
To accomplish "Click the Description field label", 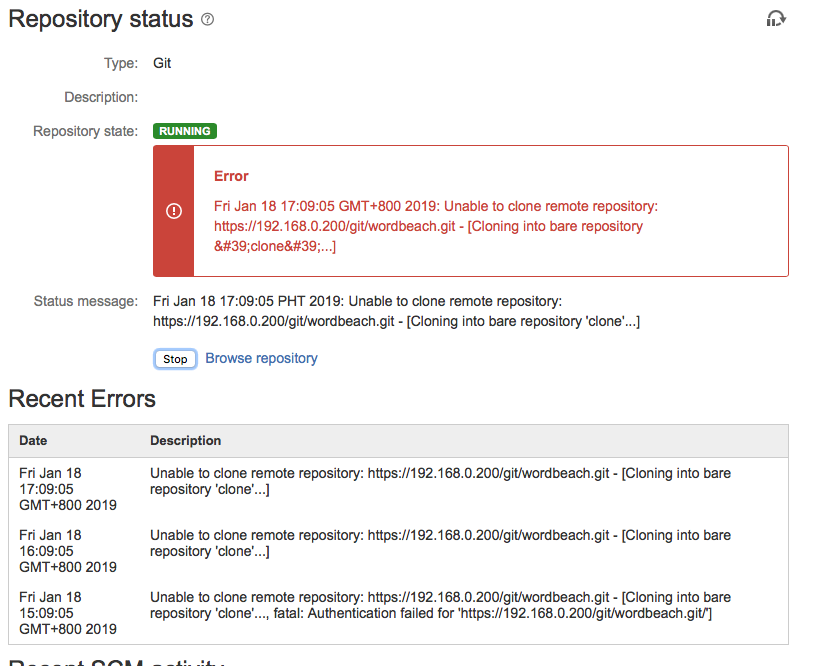I will tap(101, 97).
